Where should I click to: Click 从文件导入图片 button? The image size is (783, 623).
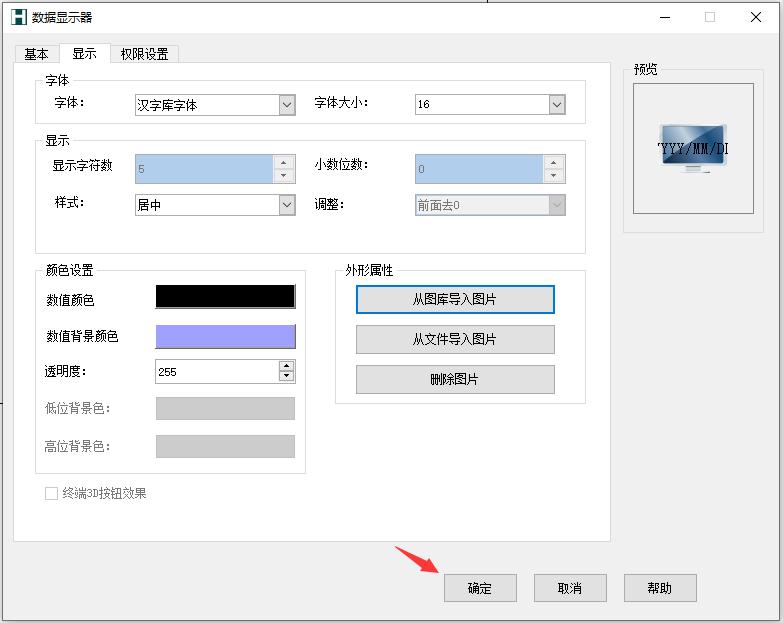point(455,339)
